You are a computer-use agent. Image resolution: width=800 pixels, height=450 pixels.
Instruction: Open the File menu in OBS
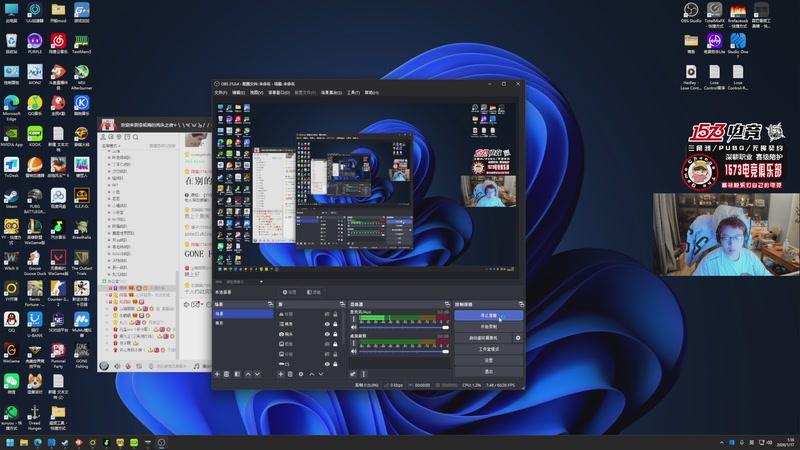coord(221,92)
